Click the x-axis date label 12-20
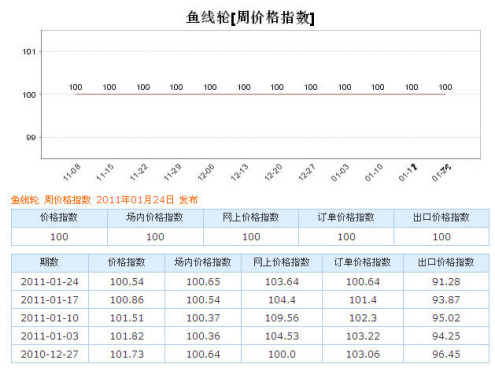Screen dimensions: 495x375 click(273, 173)
